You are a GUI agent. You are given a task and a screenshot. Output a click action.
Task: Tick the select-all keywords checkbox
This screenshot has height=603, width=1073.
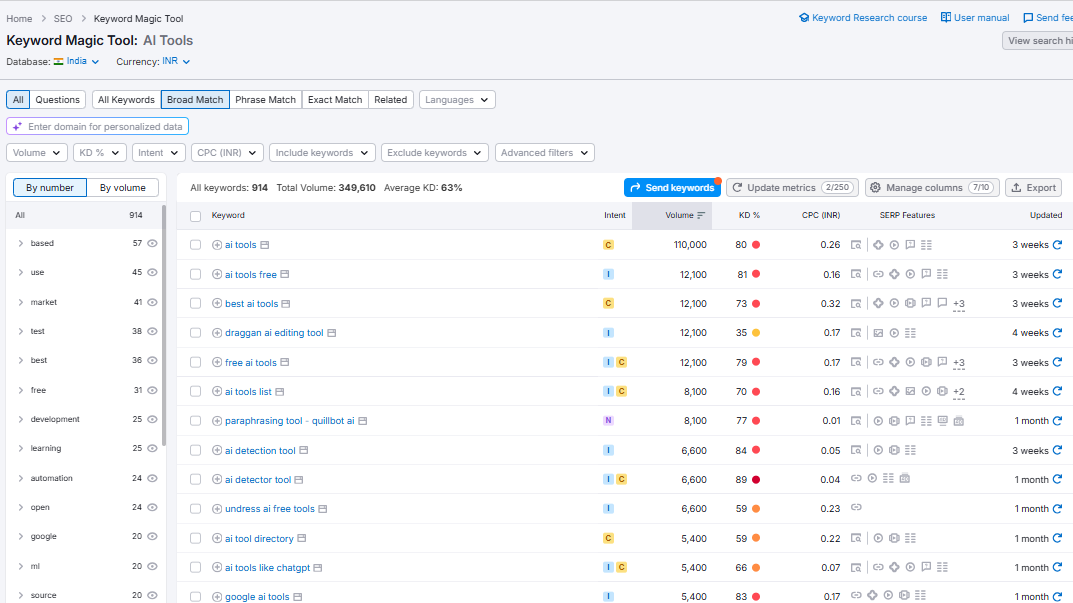click(x=196, y=216)
